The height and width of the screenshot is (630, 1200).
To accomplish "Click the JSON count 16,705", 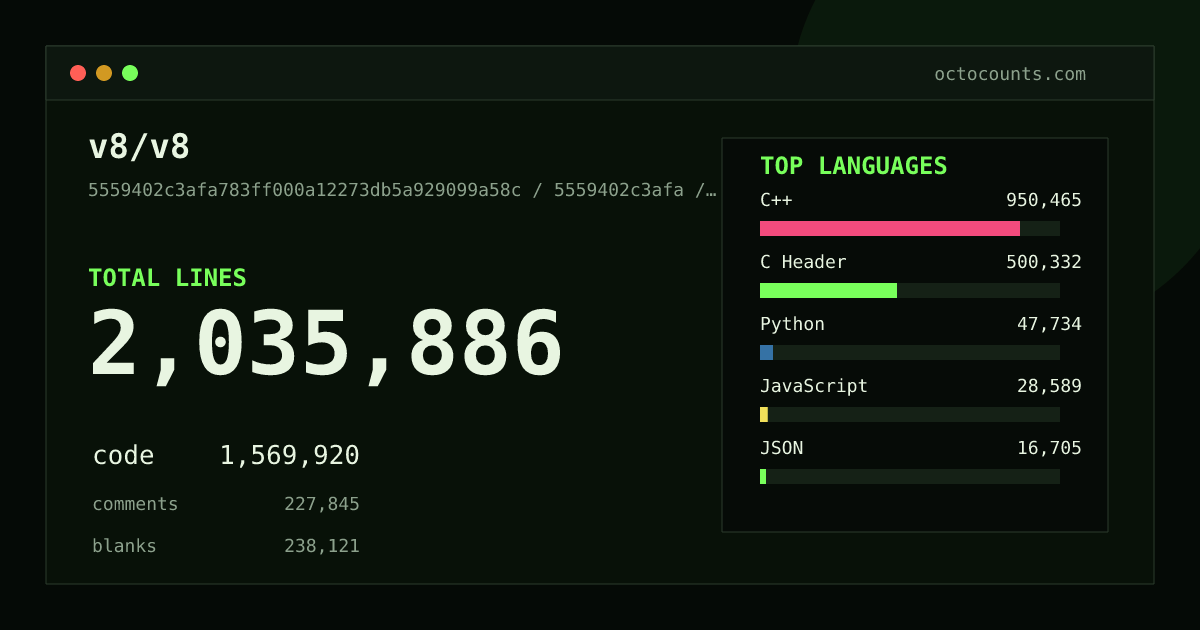I will click(x=1049, y=448).
